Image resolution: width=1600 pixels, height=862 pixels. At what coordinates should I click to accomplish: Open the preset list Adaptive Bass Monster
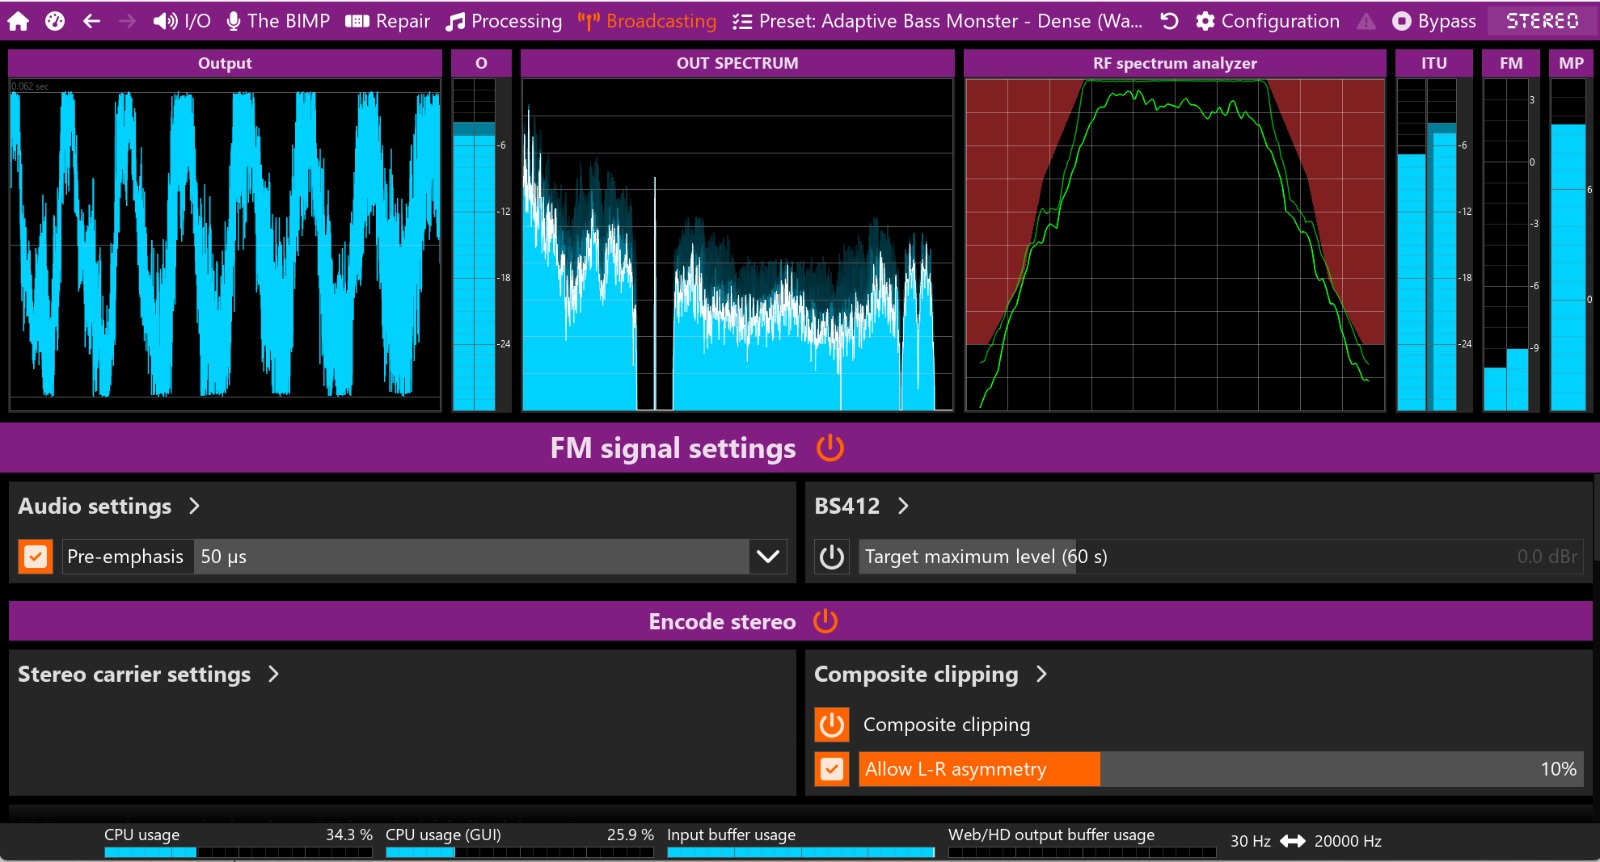click(937, 21)
